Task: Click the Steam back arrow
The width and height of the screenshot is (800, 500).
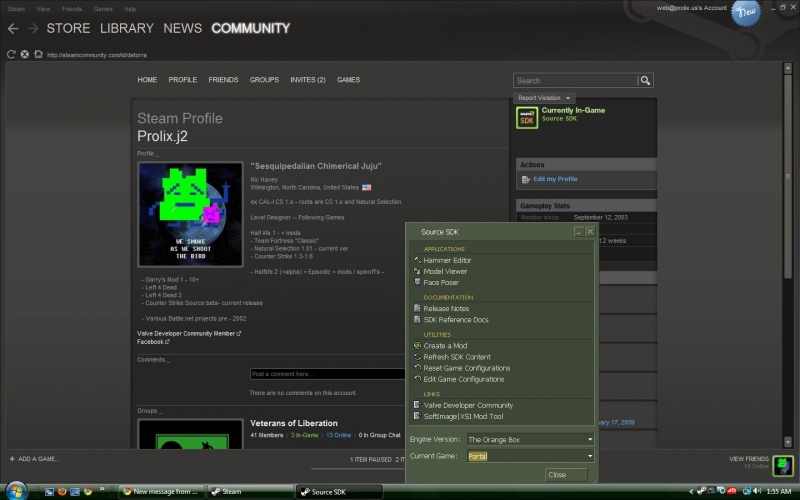Action: [13, 29]
